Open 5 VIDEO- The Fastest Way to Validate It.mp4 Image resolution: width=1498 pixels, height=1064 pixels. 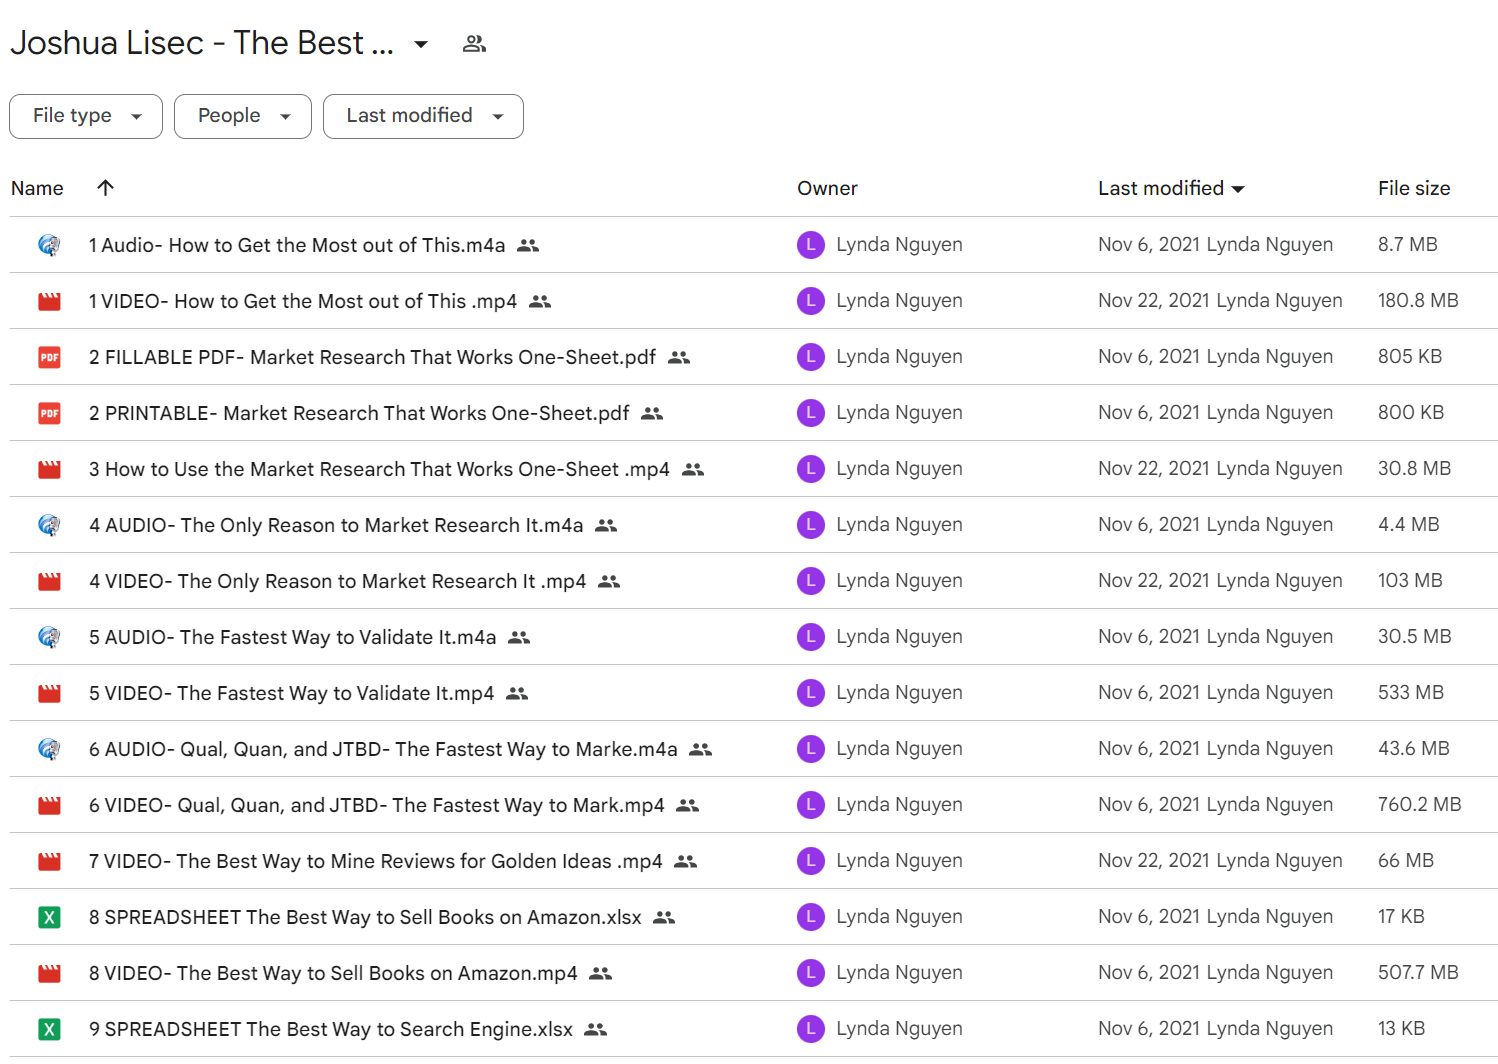291,693
